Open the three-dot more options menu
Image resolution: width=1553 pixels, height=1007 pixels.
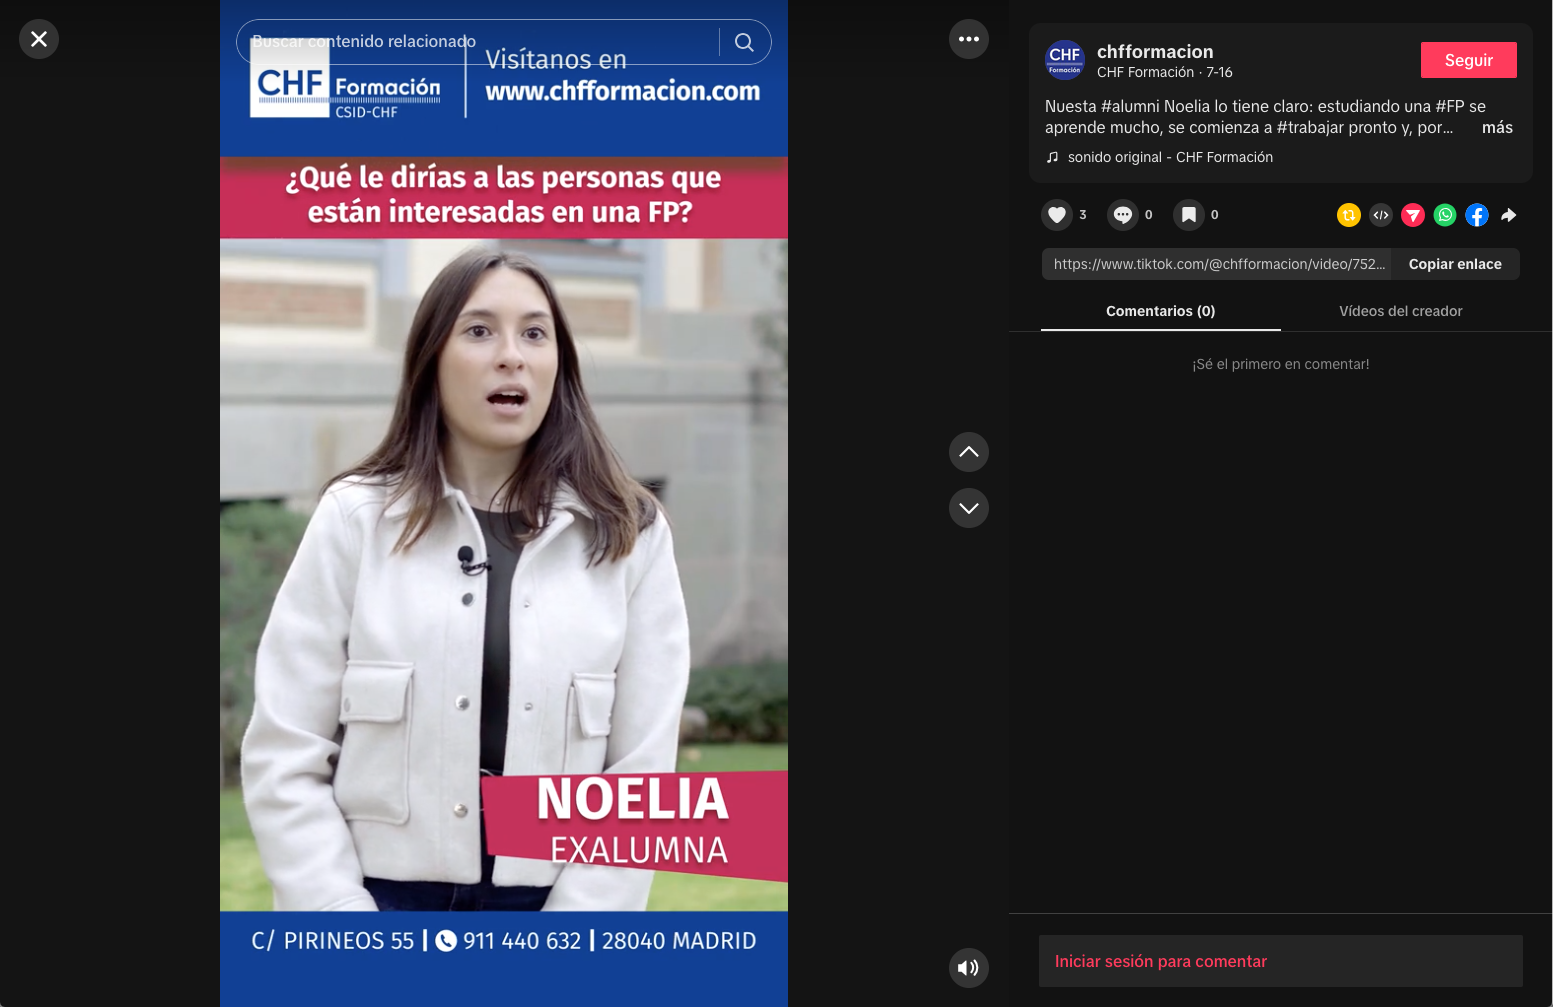pos(968,39)
